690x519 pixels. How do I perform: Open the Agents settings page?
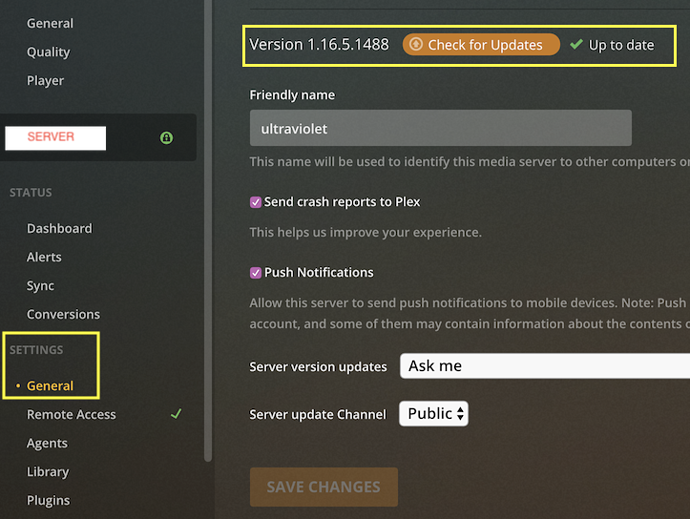pos(47,443)
